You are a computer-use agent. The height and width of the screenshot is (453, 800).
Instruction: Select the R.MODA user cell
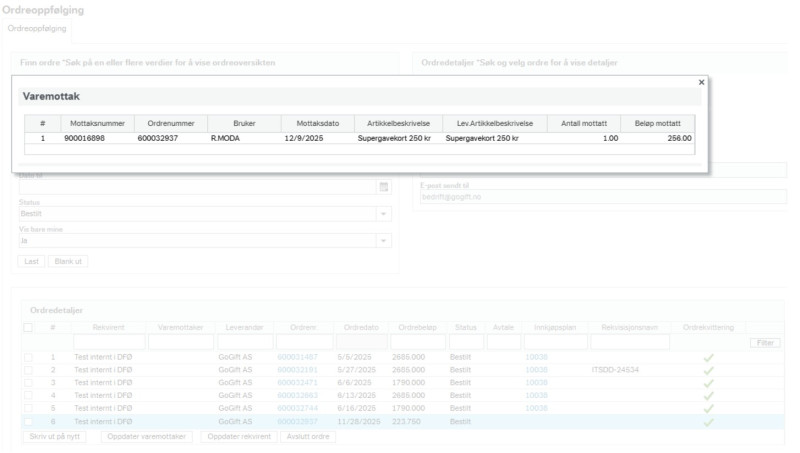[x=244, y=138]
